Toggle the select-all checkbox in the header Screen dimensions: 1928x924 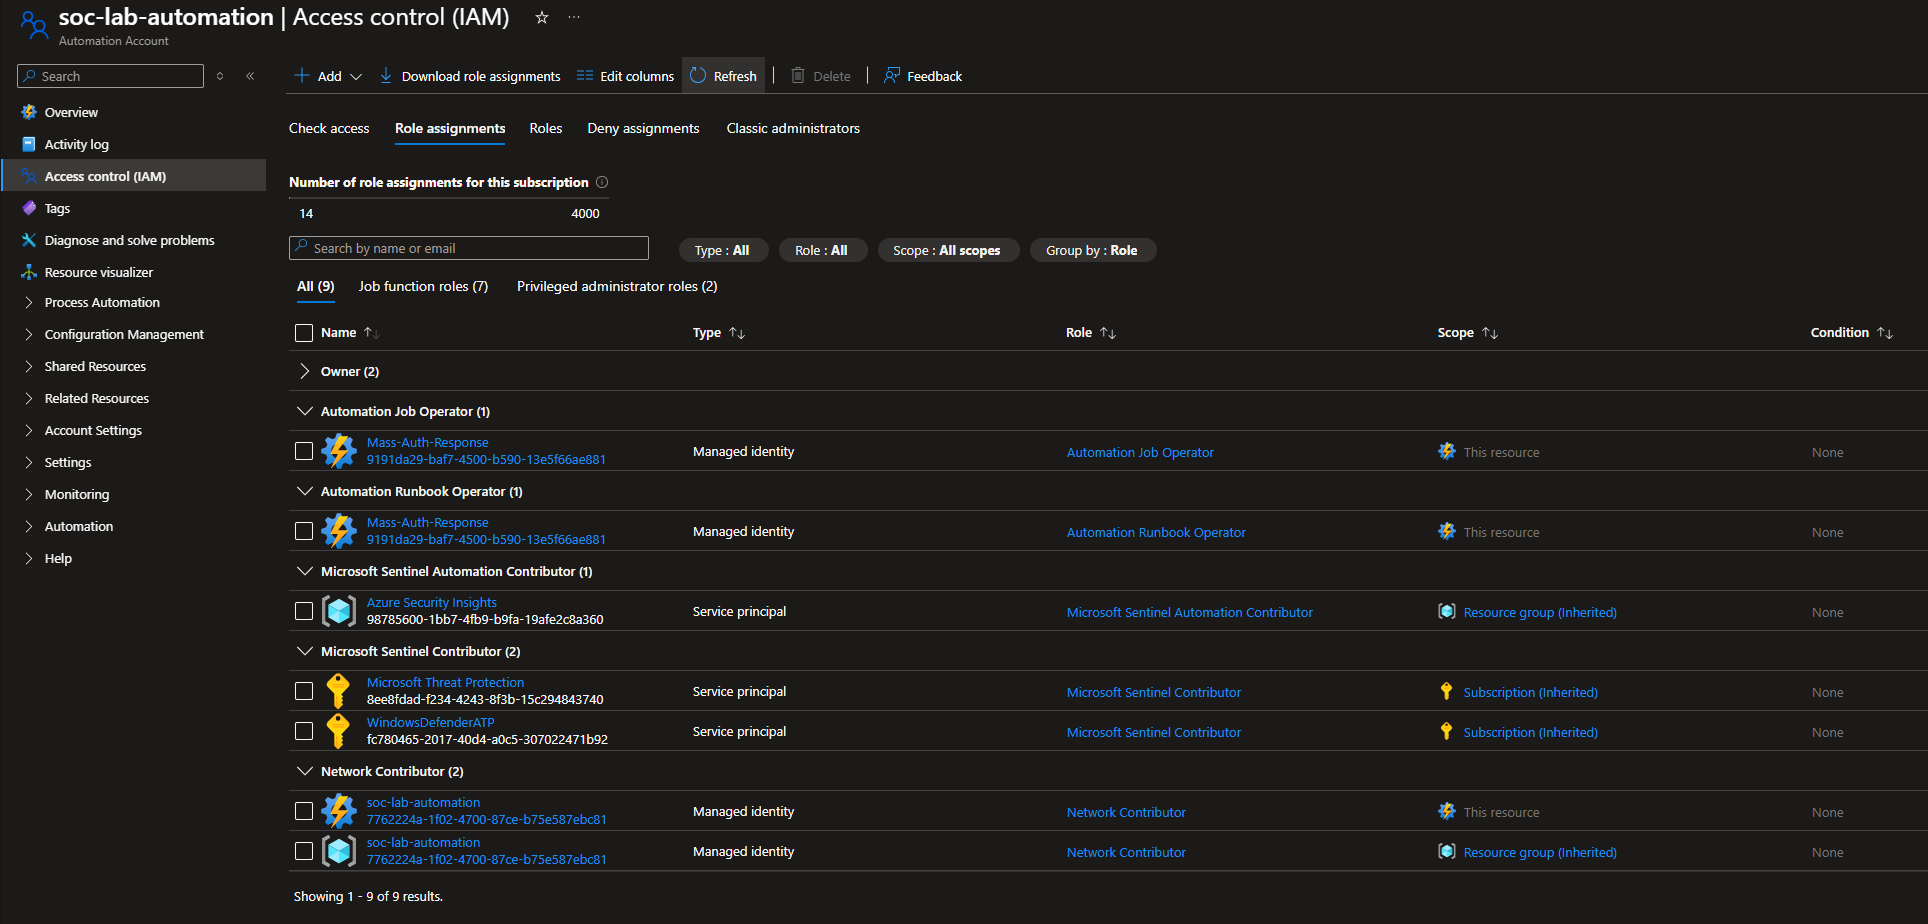(x=304, y=333)
